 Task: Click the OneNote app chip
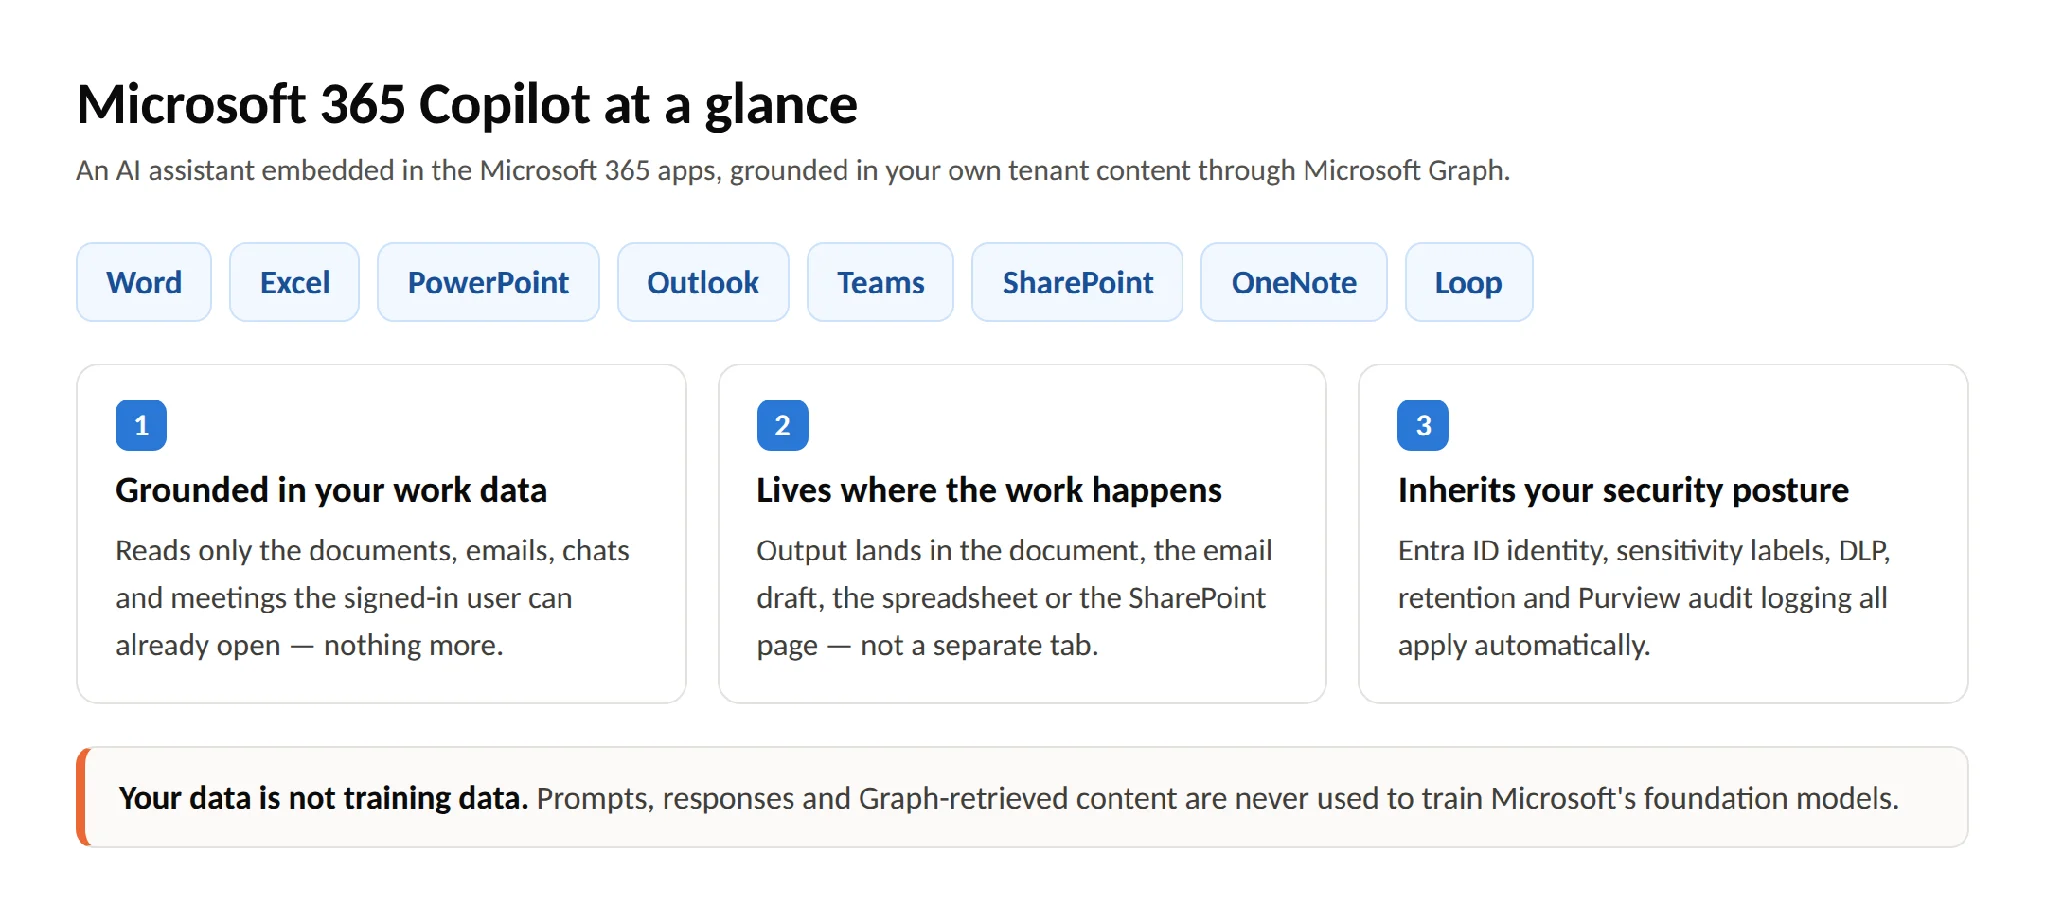coord(1294,282)
